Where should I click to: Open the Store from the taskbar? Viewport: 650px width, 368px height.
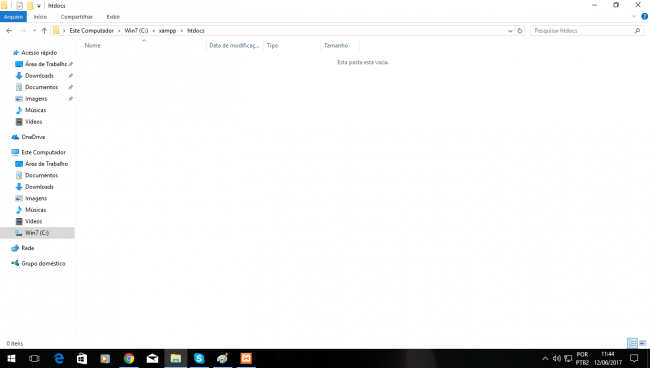(x=82, y=358)
